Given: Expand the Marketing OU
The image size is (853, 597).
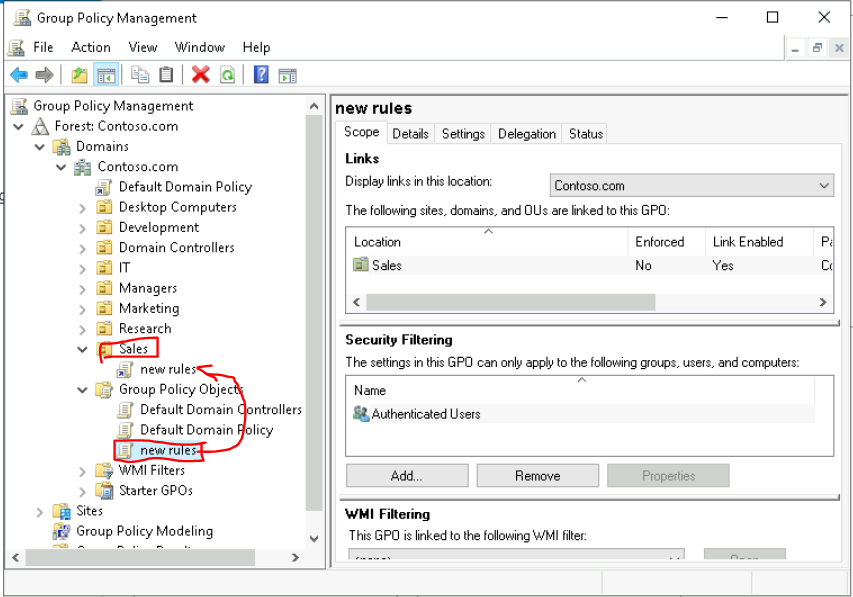Looking at the screenshot, I should pyautogui.click(x=82, y=310).
